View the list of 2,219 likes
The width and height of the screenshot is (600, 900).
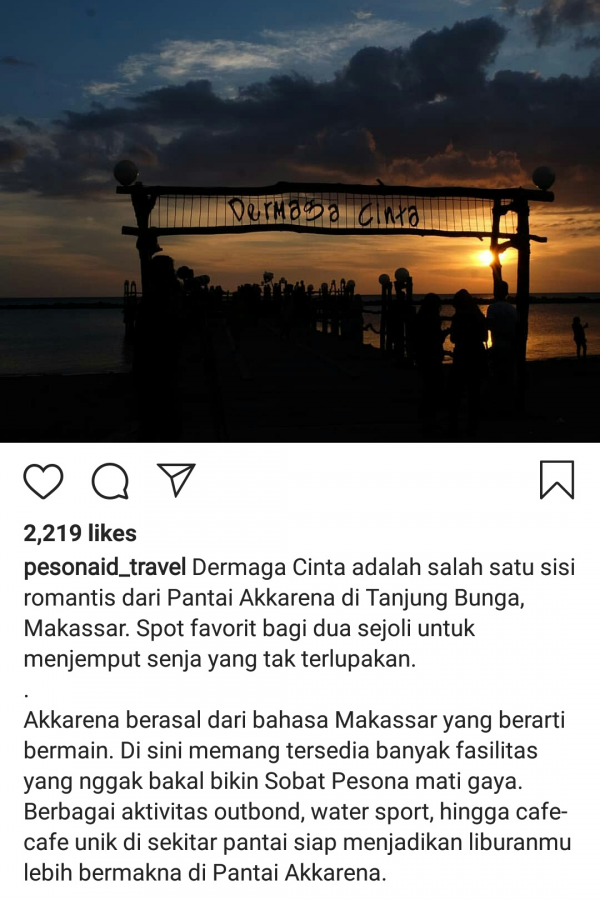(80, 533)
